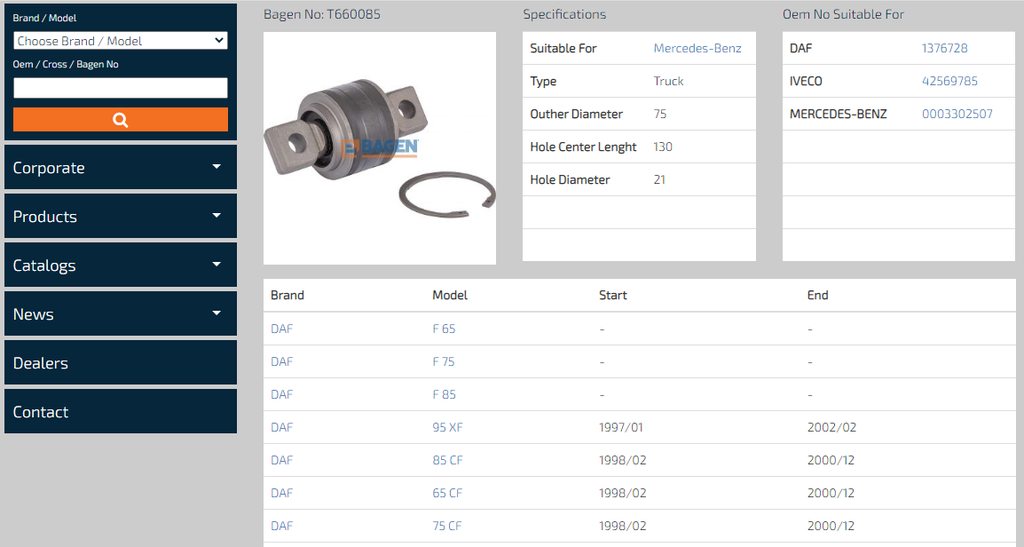The height and width of the screenshot is (547, 1024).
Task: Open the Truck type link
Action: click(668, 81)
